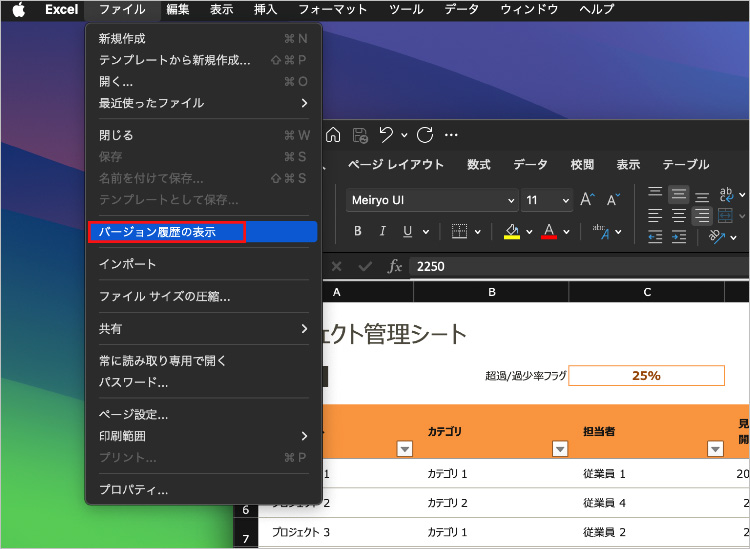
Task: Open the Home icon in Excel's quick access toolbar
Action: (333, 135)
